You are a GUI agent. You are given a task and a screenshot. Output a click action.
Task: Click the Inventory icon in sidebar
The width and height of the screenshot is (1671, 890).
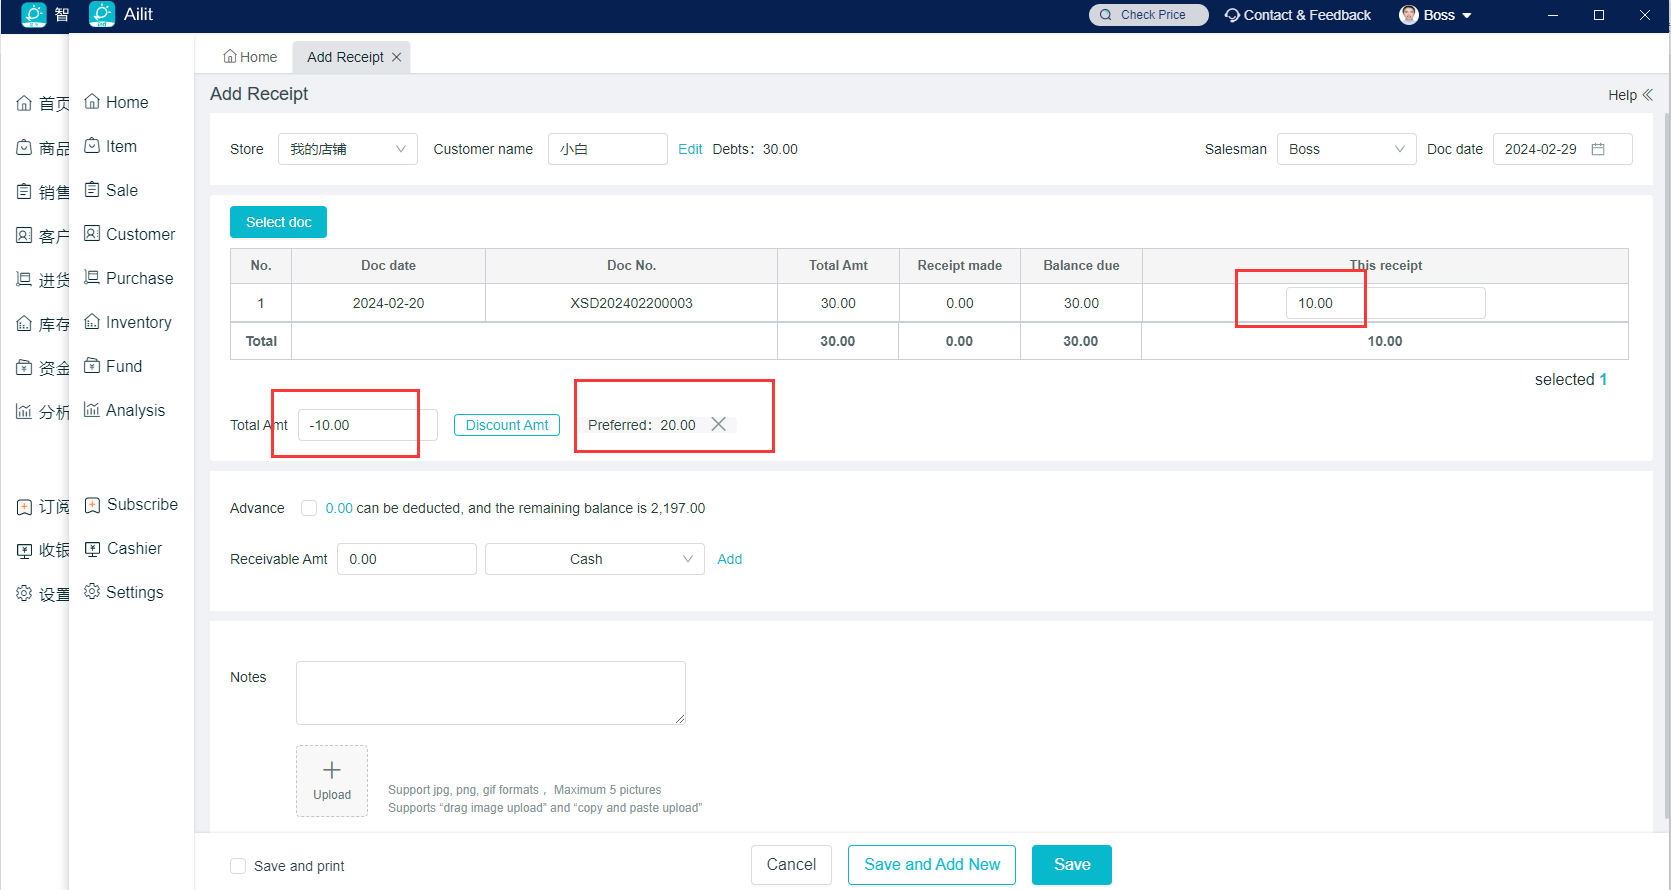point(92,322)
